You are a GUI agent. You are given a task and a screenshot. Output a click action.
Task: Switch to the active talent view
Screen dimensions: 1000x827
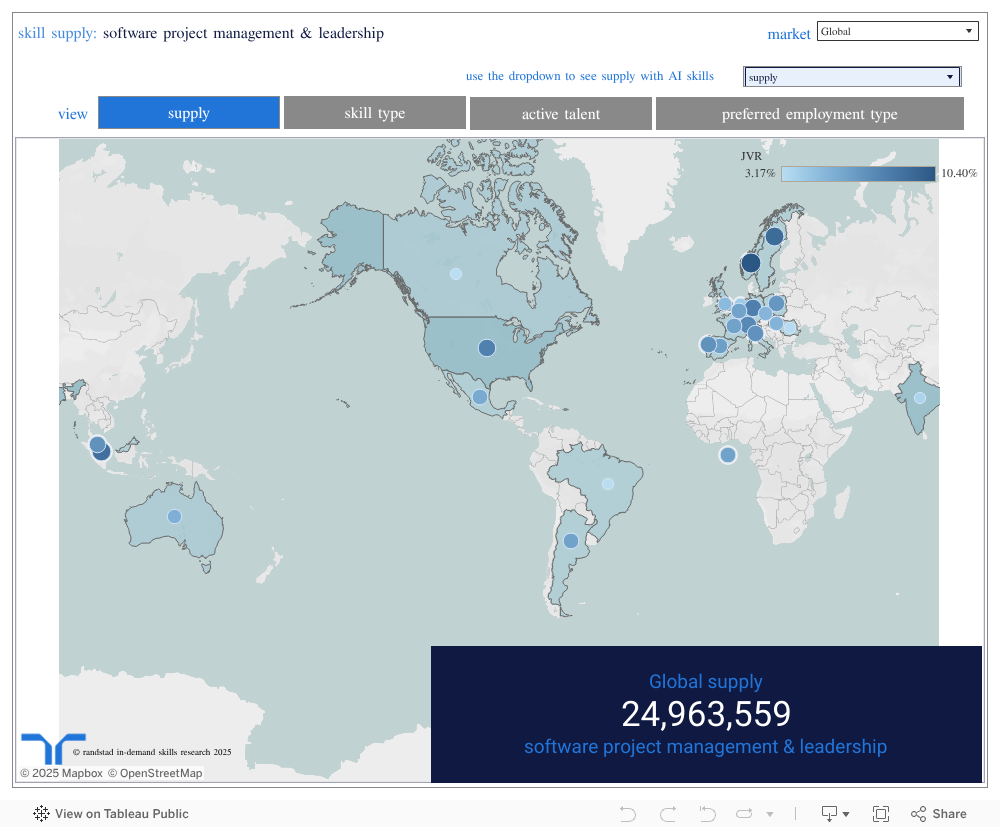(560, 113)
